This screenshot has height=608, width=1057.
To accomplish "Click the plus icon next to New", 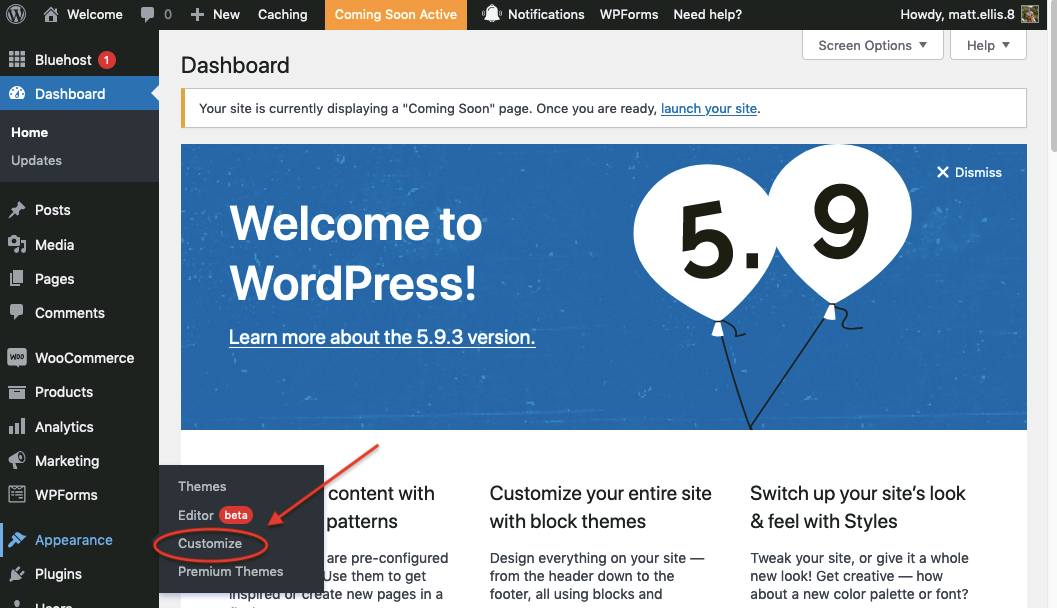I will (x=197, y=14).
